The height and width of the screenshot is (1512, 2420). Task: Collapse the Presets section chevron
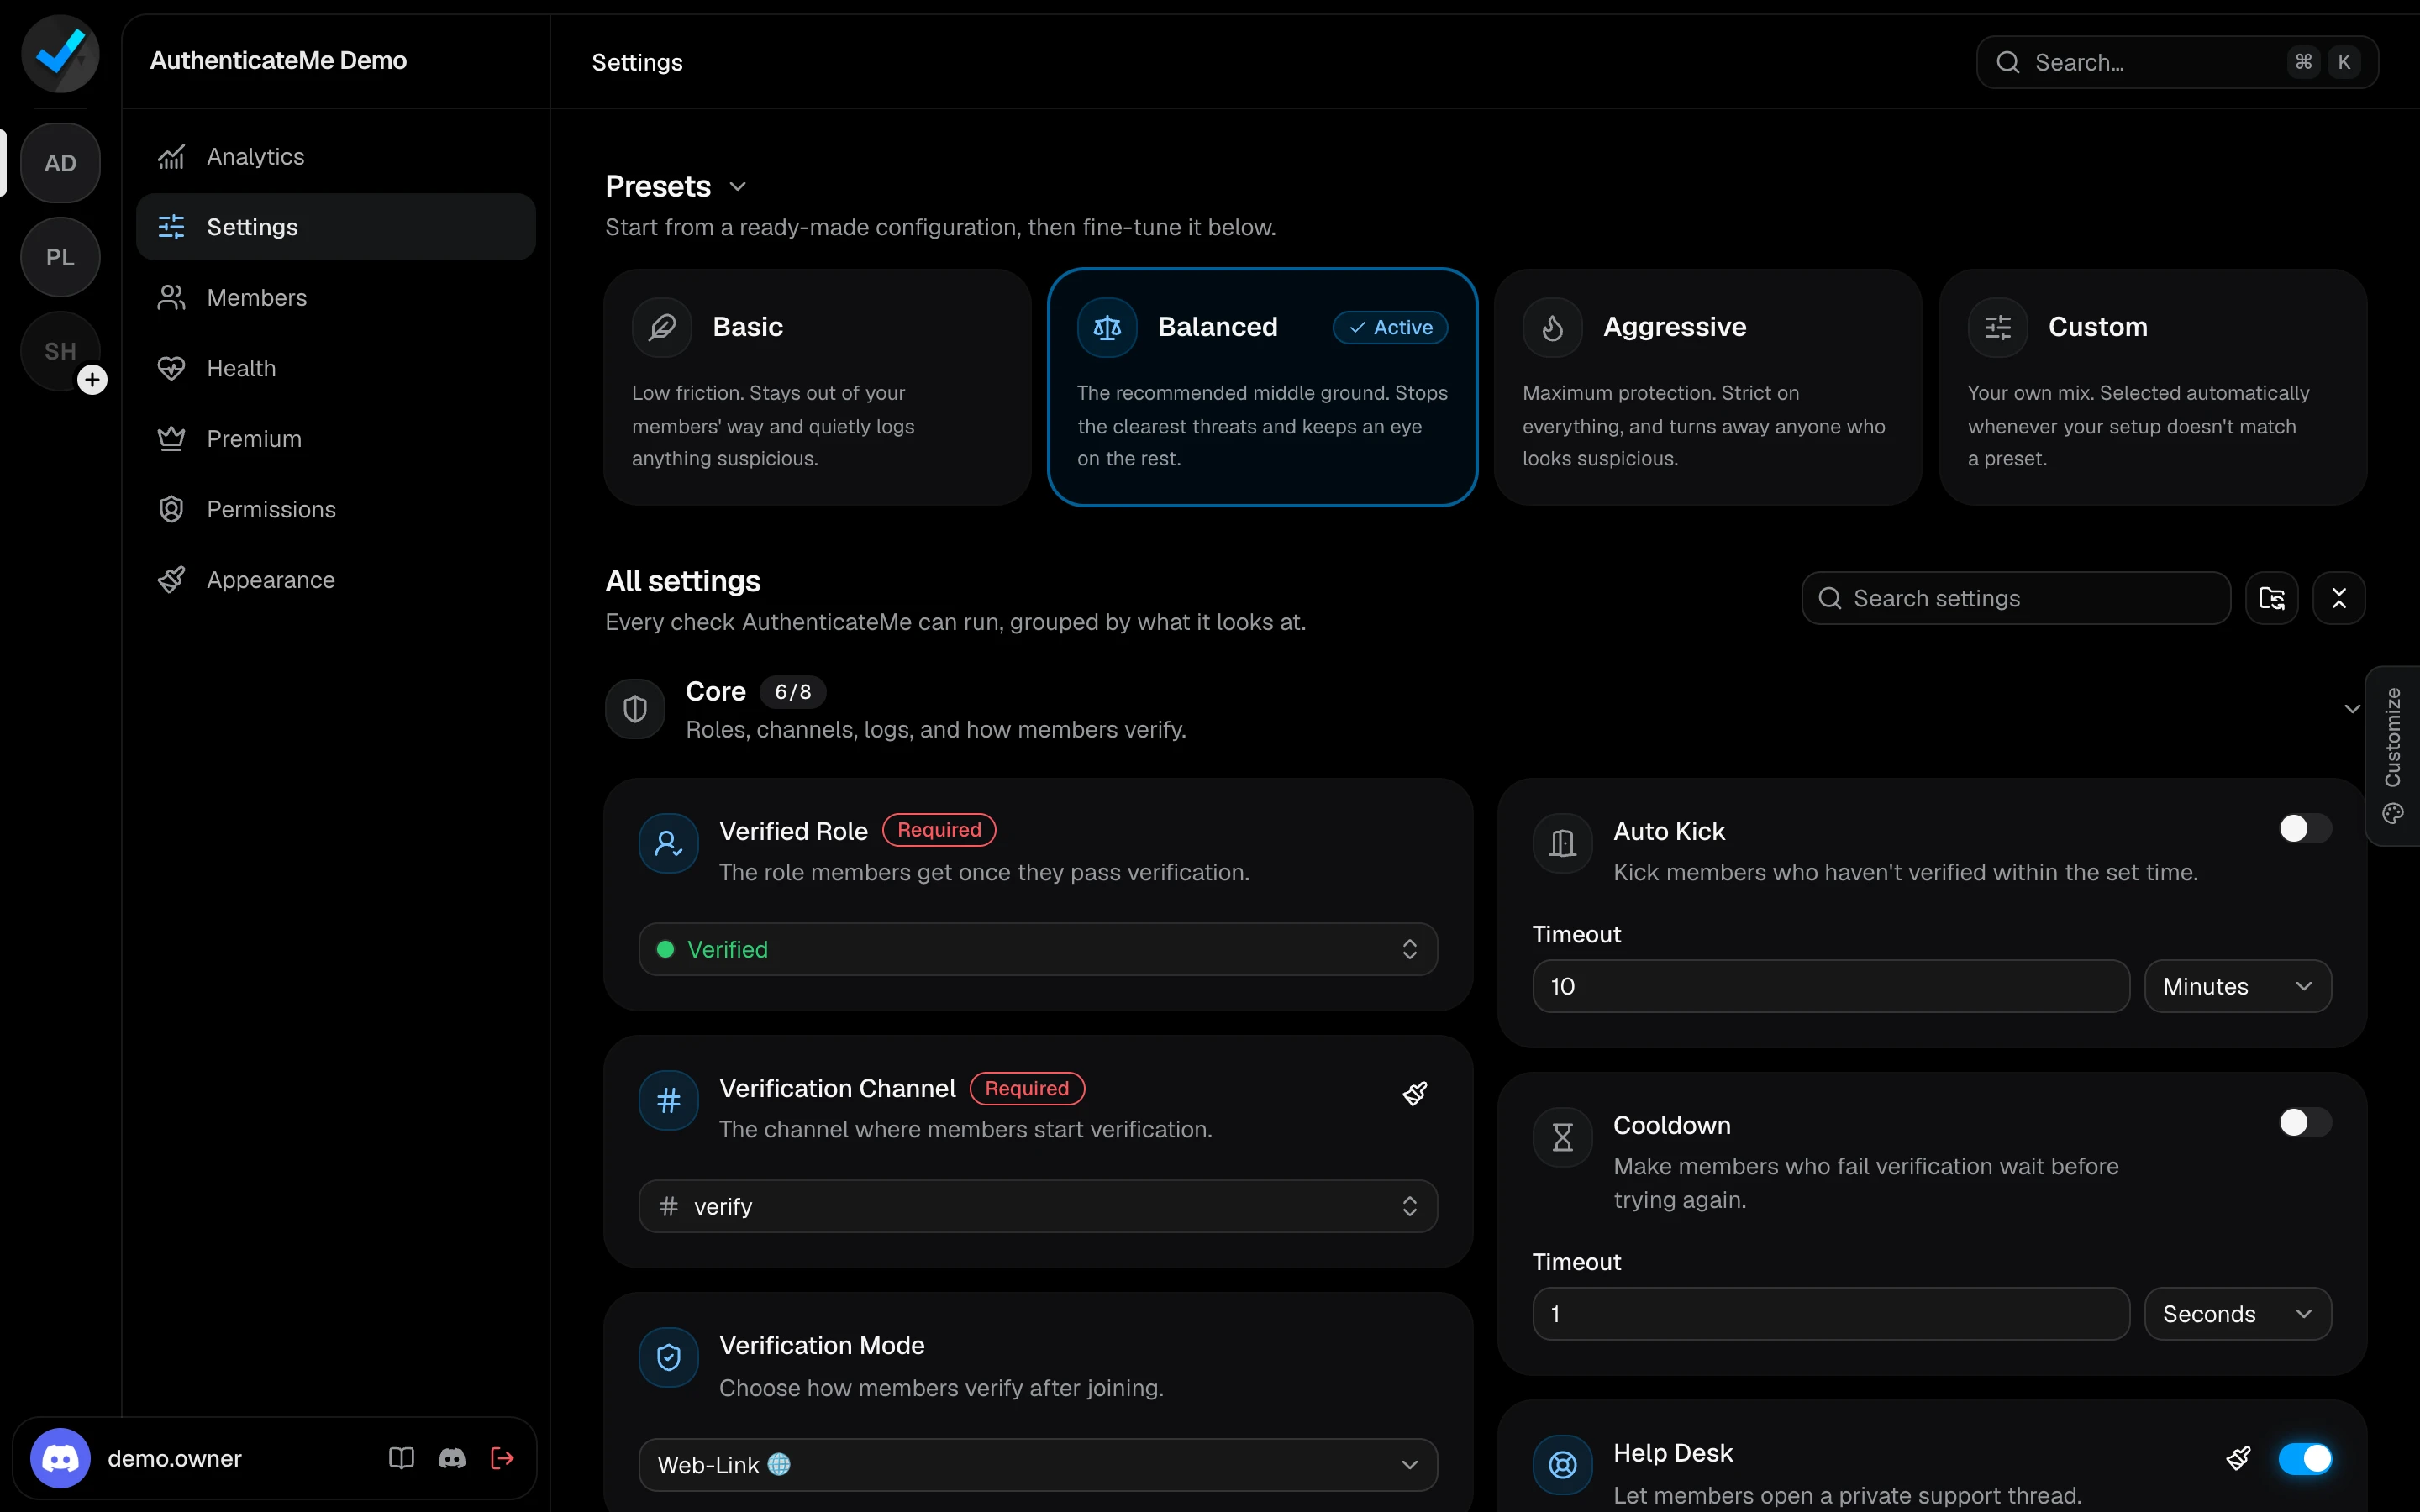tap(738, 187)
